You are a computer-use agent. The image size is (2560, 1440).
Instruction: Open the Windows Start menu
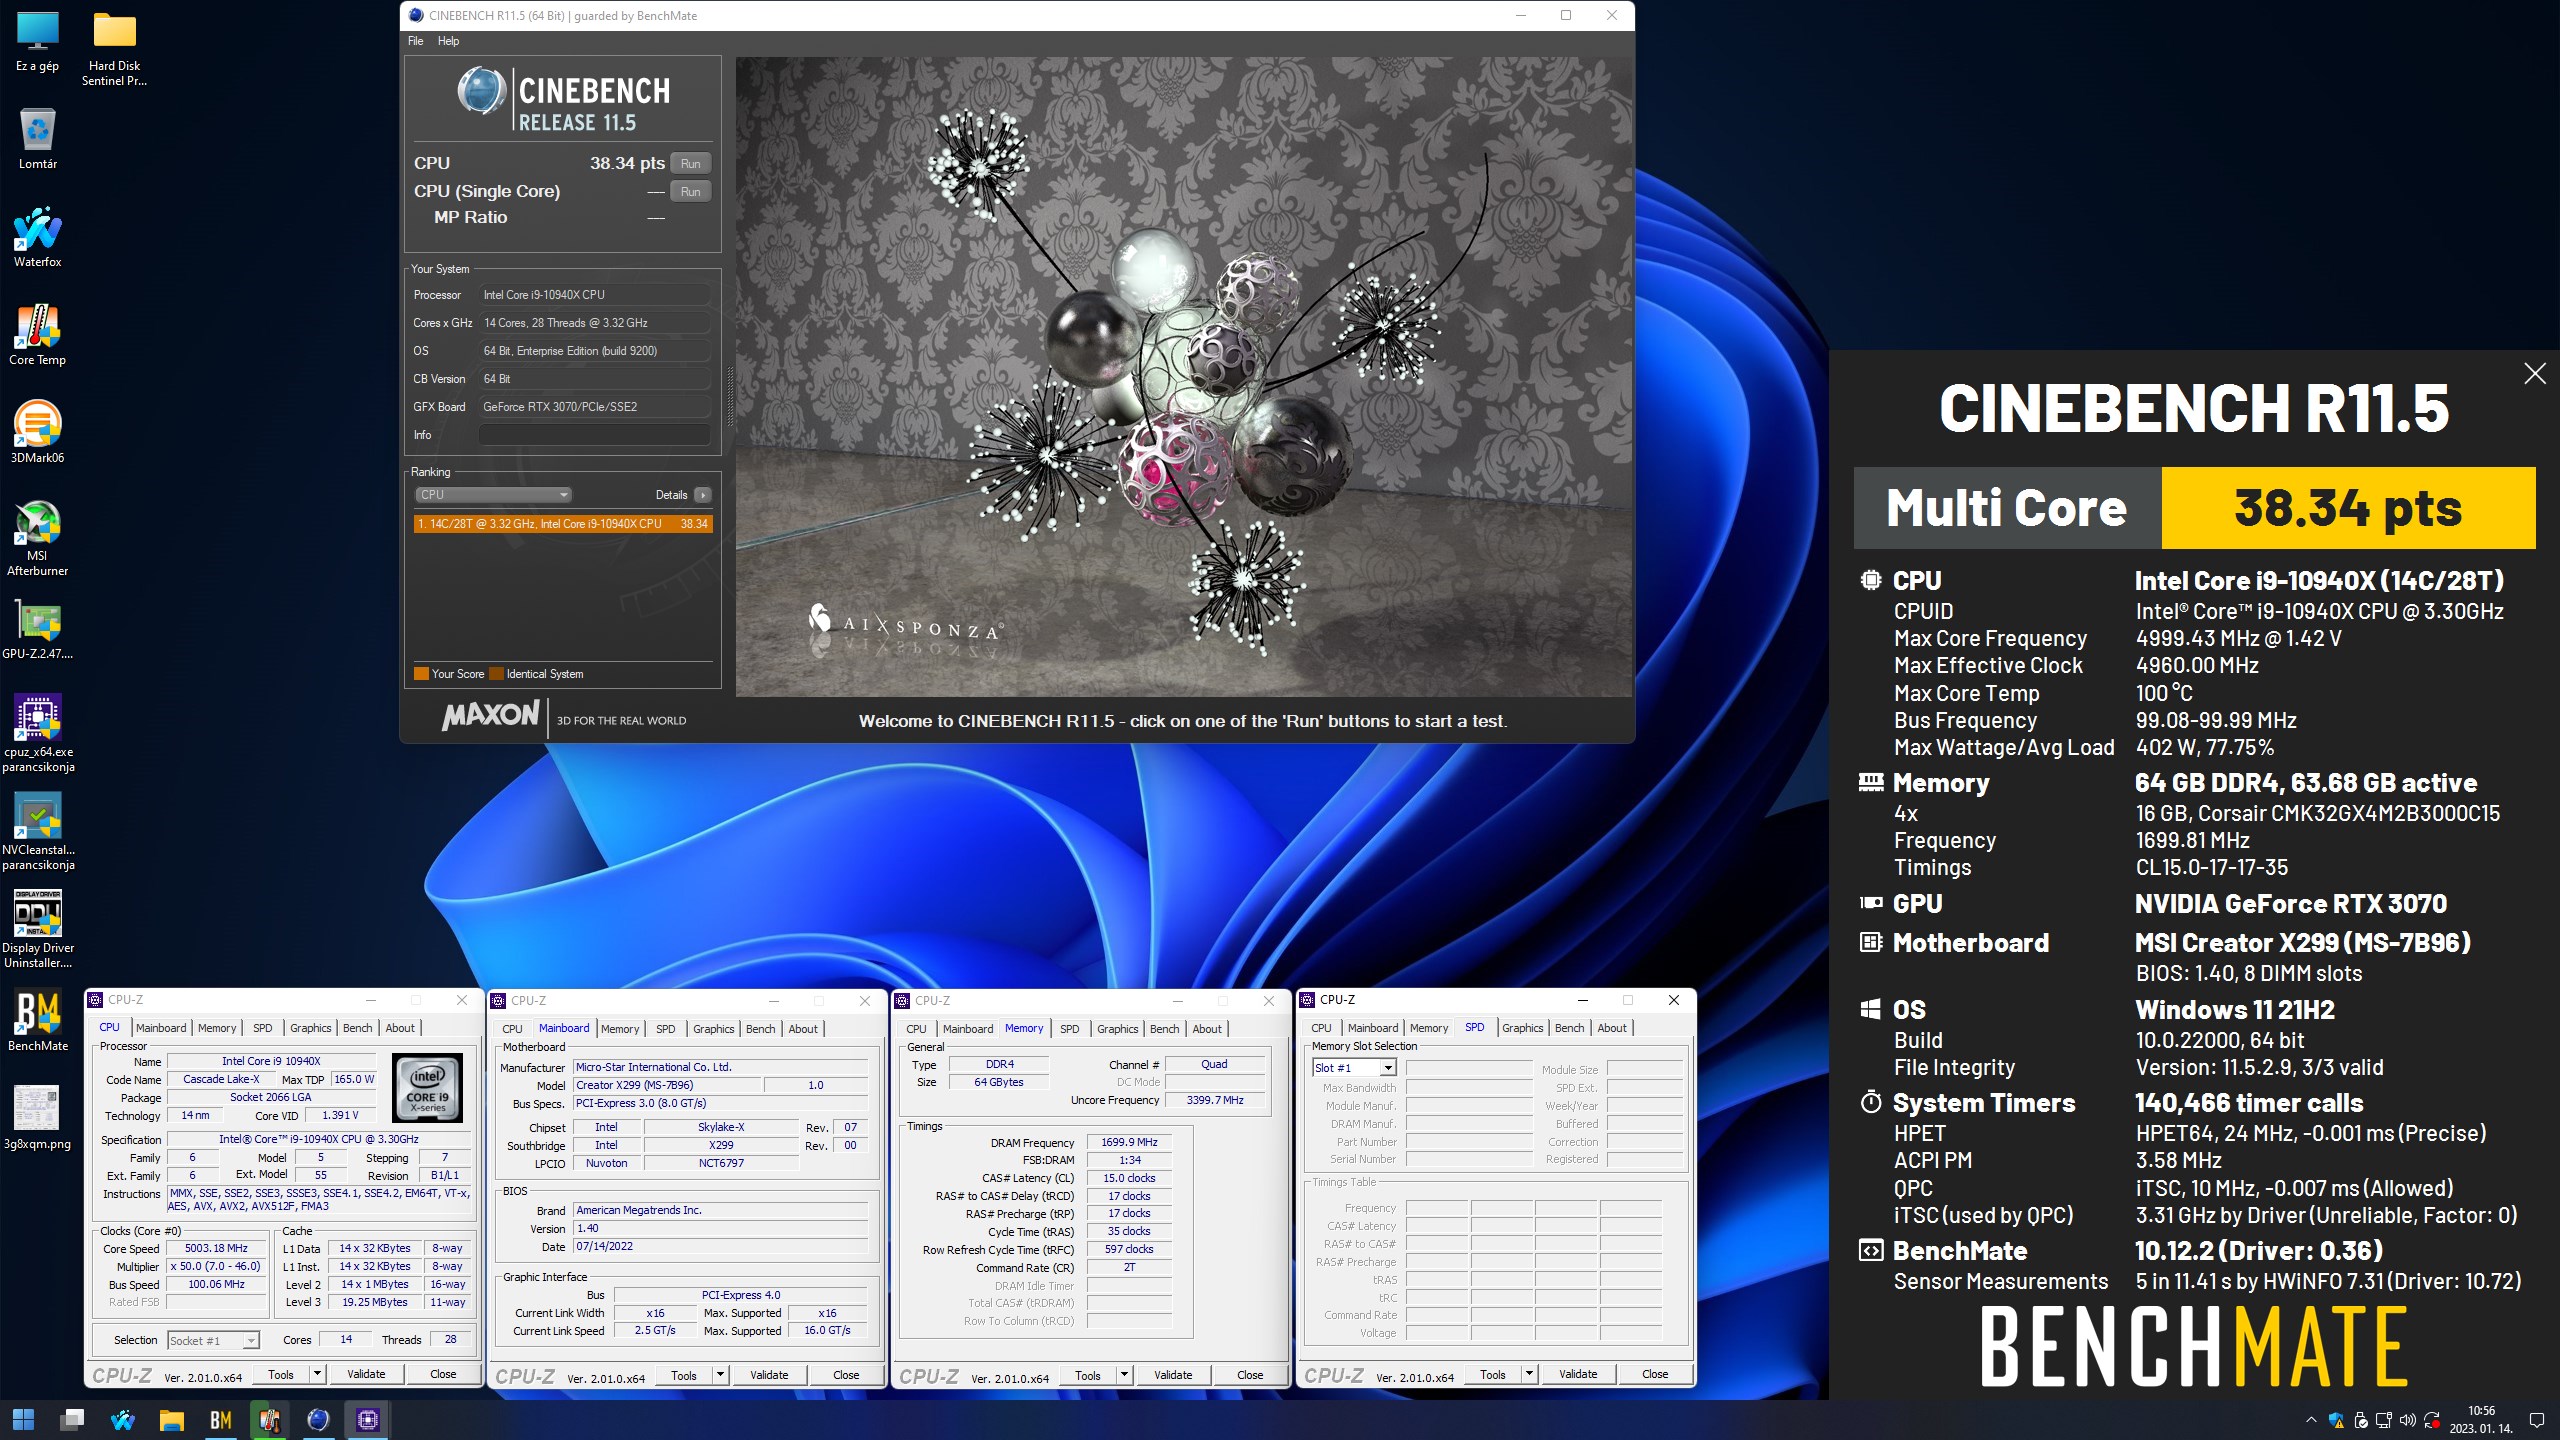tap(23, 1419)
